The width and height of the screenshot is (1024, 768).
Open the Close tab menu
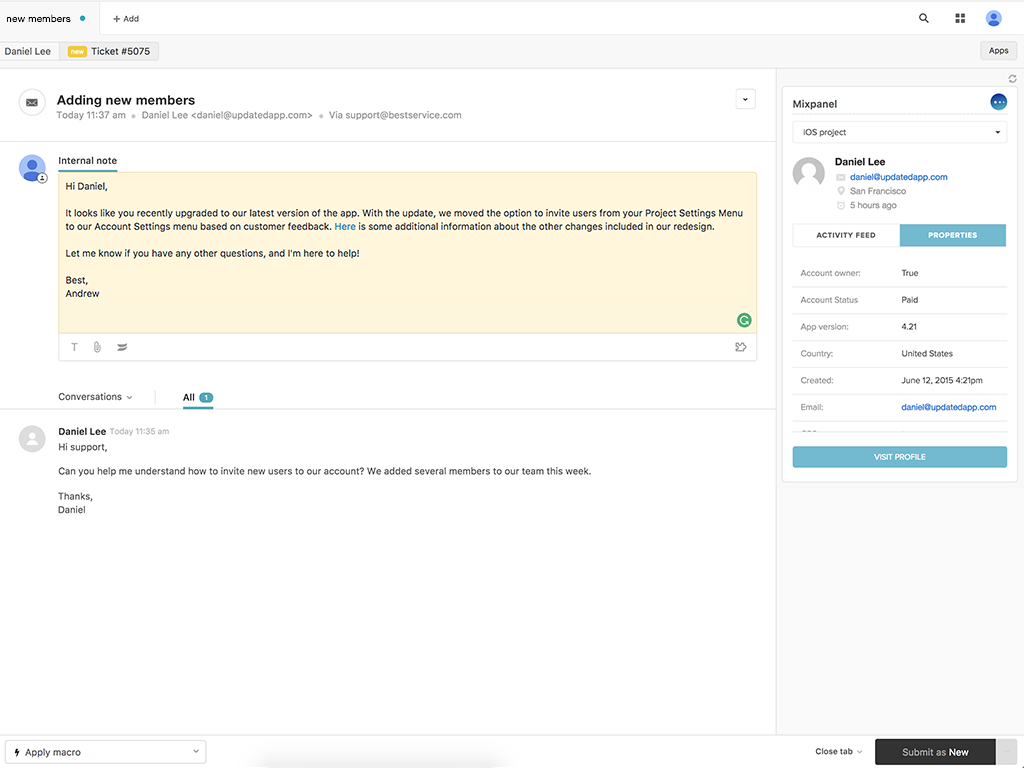pyautogui.click(x=838, y=752)
